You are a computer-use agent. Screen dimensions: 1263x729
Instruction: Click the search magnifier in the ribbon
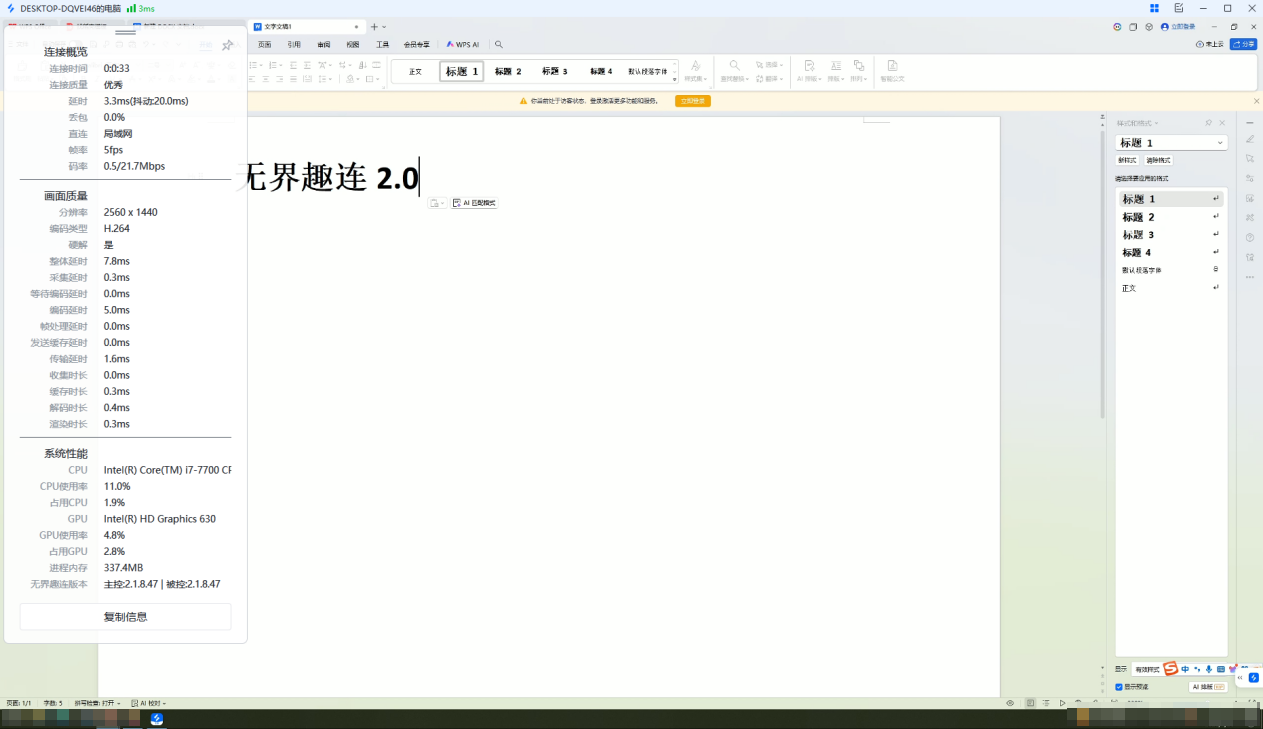499,45
